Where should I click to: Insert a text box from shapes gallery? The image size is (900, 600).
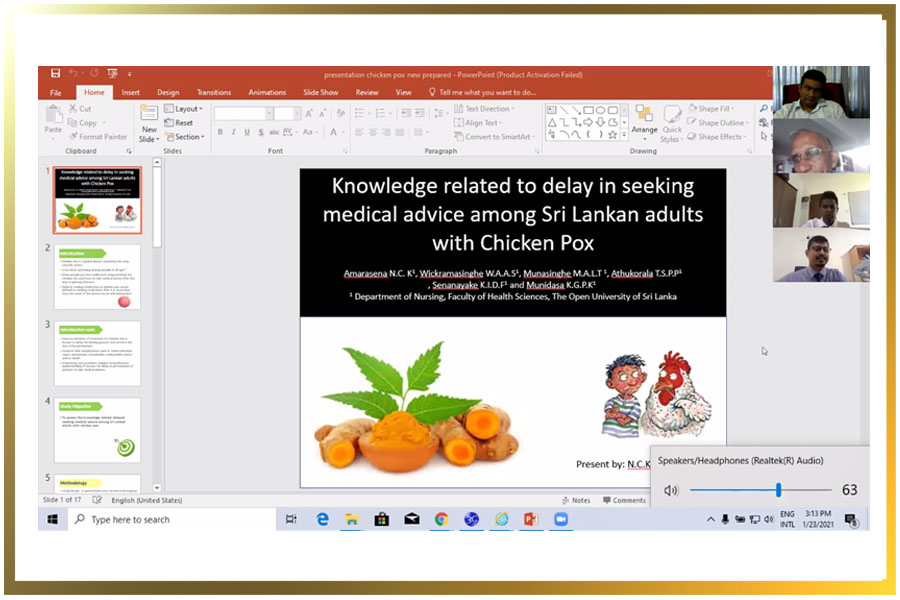point(552,110)
